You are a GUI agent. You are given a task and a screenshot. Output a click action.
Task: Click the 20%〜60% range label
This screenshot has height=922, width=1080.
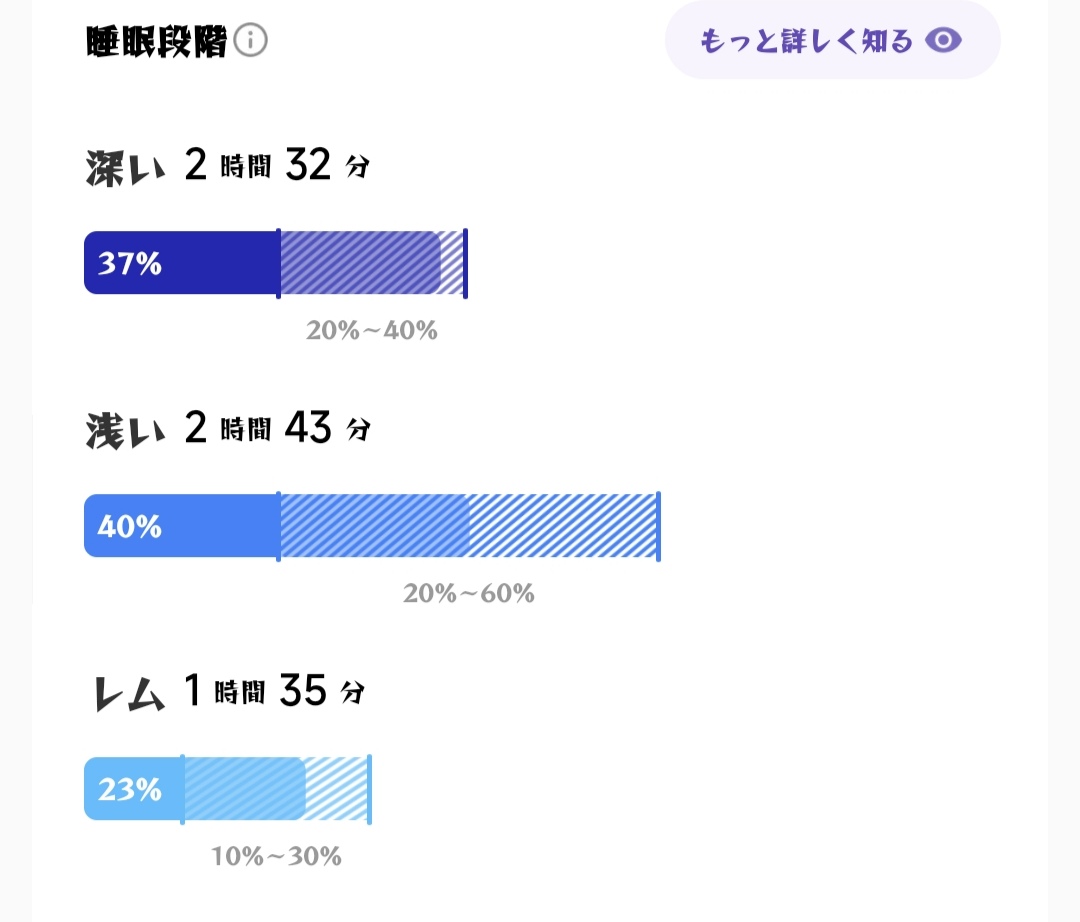click(468, 593)
